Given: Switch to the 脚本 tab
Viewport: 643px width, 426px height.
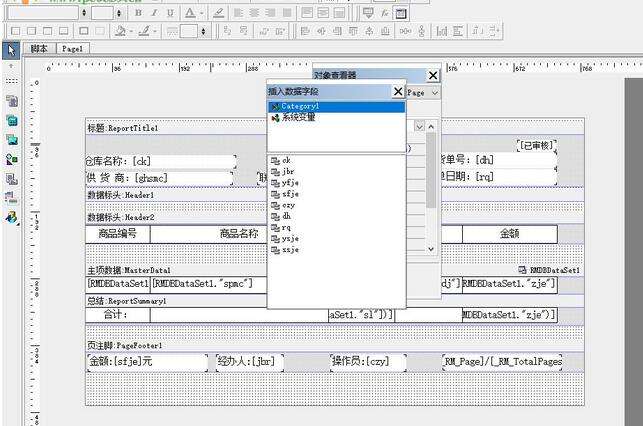Looking at the screenshot, I should [40, 48].
